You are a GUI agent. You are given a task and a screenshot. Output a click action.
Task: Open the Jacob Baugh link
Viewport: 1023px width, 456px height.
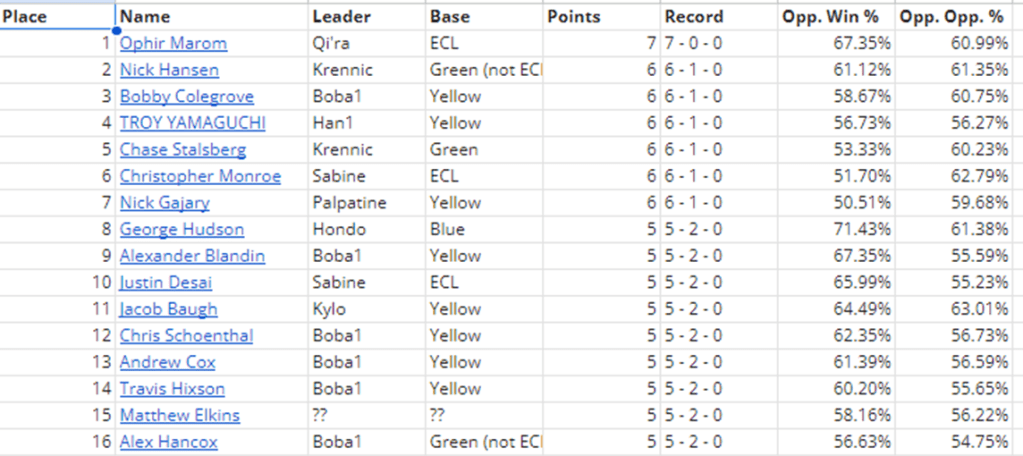pyautogui.click(x=168, y=309)
